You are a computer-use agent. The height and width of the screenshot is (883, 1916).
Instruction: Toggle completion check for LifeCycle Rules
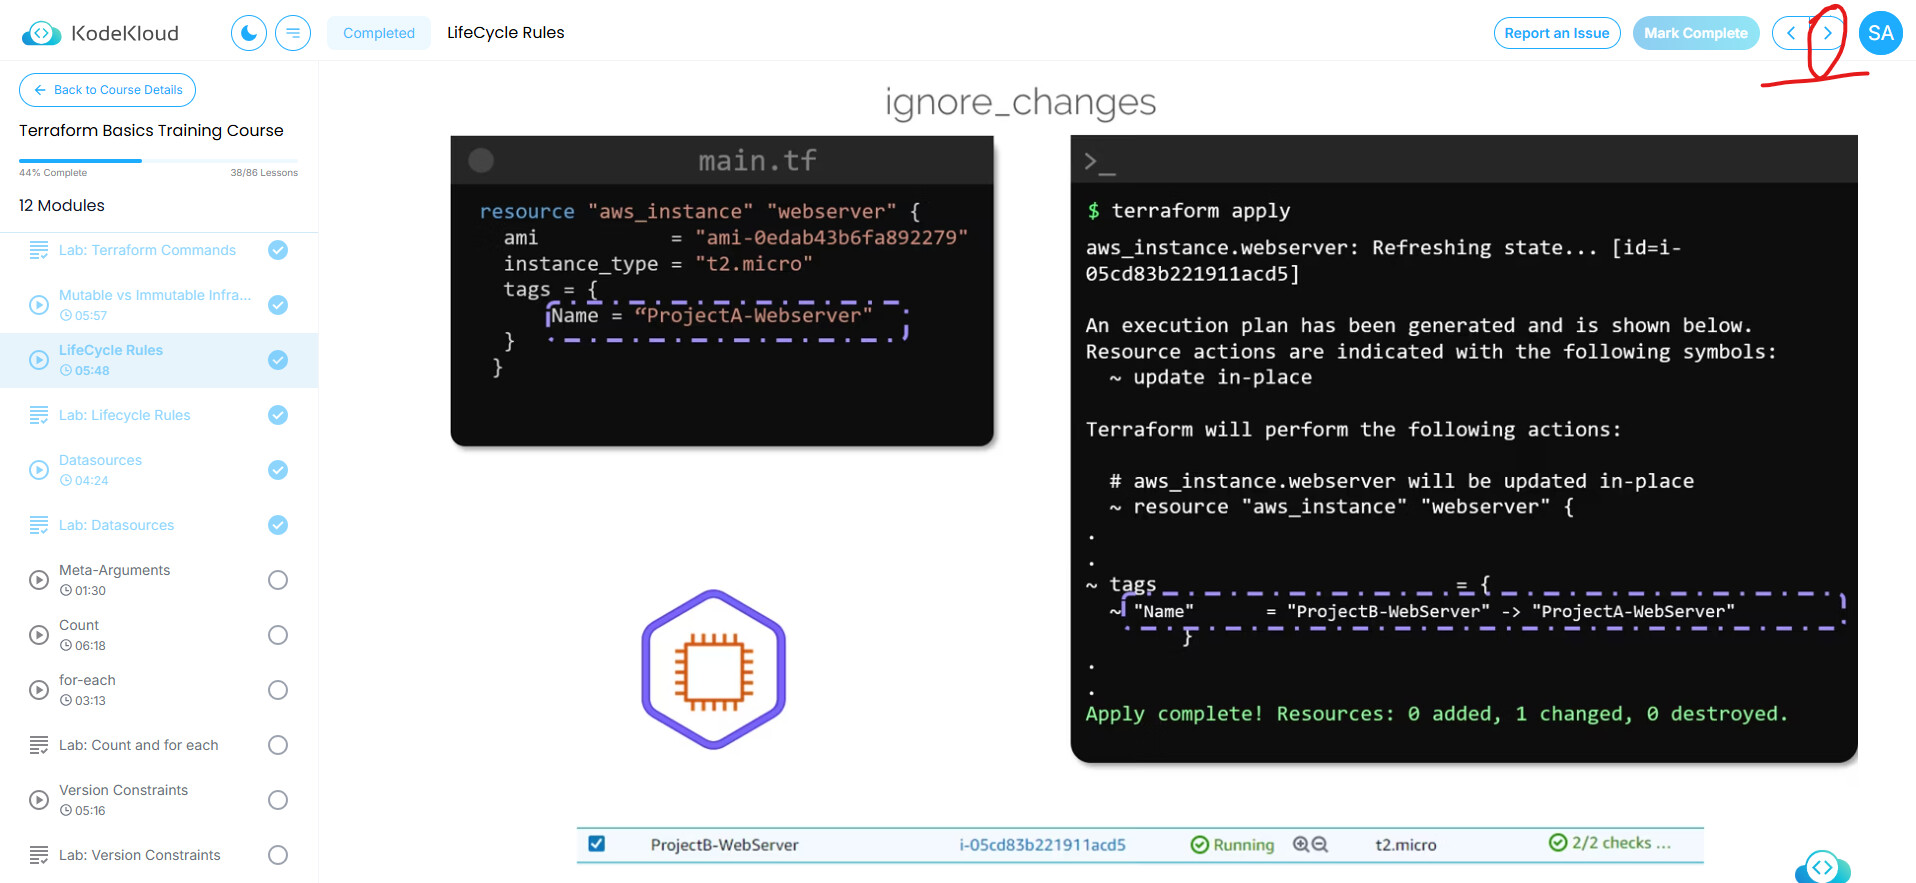tap(278, 360)
